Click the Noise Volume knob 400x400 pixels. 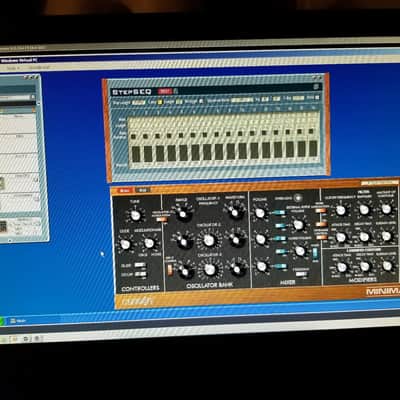[300, 251]
